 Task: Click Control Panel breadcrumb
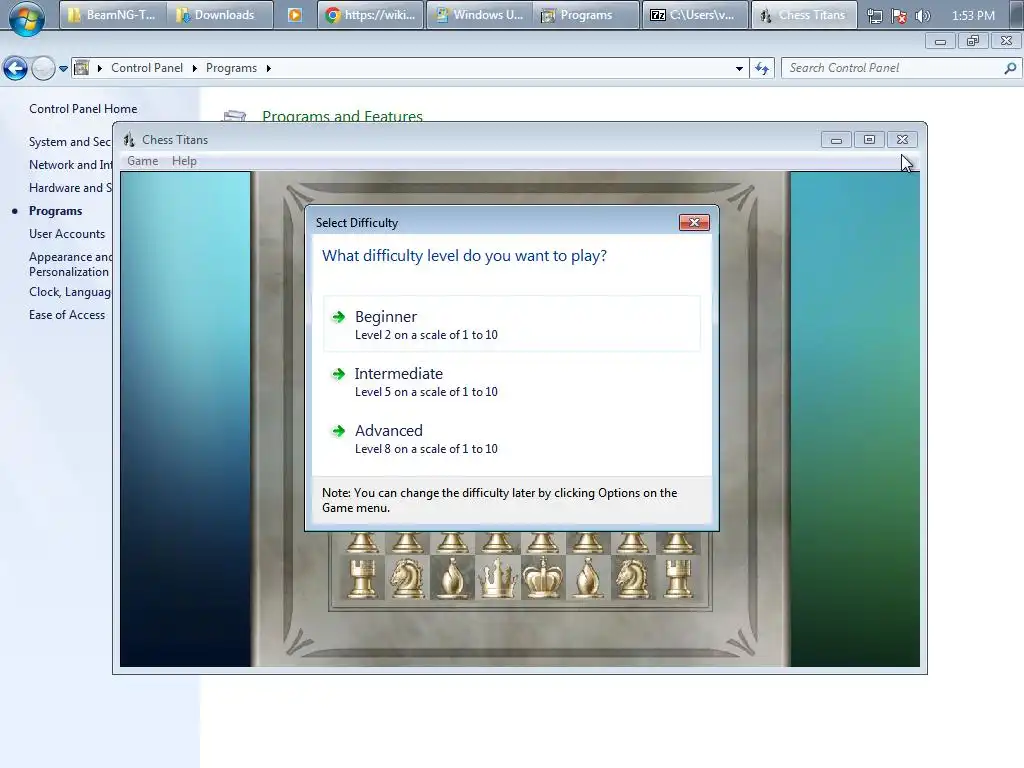pyautogui.click(x=147, y=68)
